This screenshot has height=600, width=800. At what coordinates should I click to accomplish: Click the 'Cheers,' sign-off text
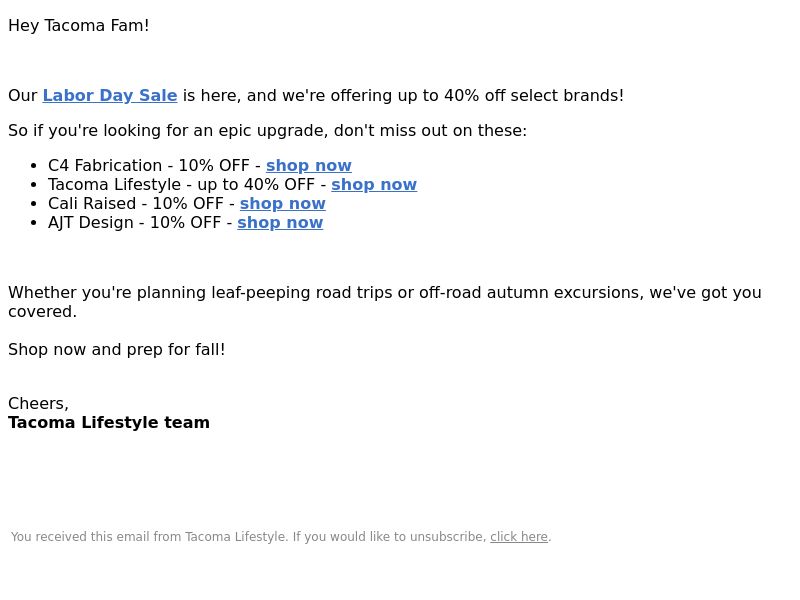[38, 404]
